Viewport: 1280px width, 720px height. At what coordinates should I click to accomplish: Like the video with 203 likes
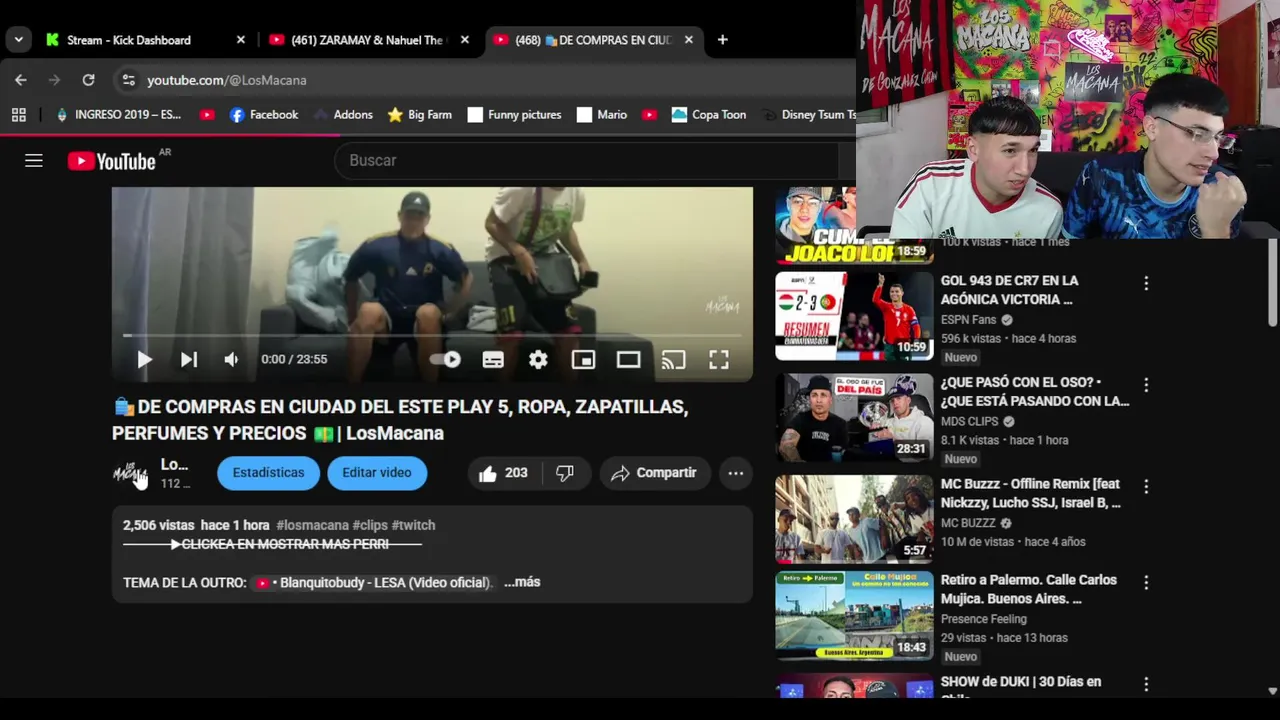(x=503, y=473)
